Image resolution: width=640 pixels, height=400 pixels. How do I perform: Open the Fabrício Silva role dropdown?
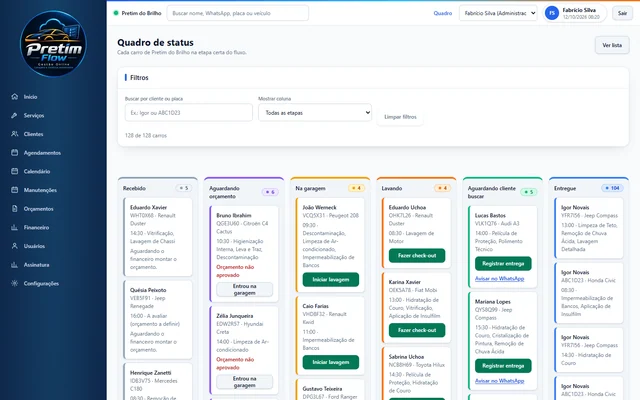click(x=498, y=13)
